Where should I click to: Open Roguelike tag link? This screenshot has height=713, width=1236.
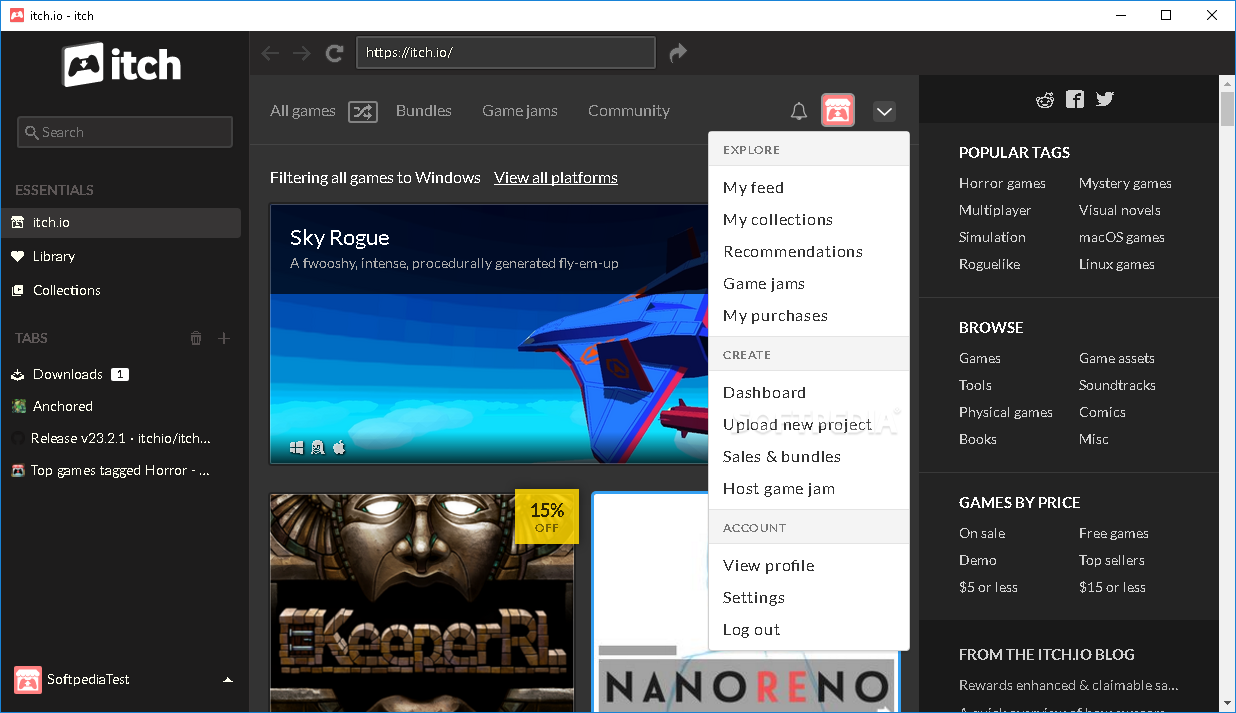[989, 265]
